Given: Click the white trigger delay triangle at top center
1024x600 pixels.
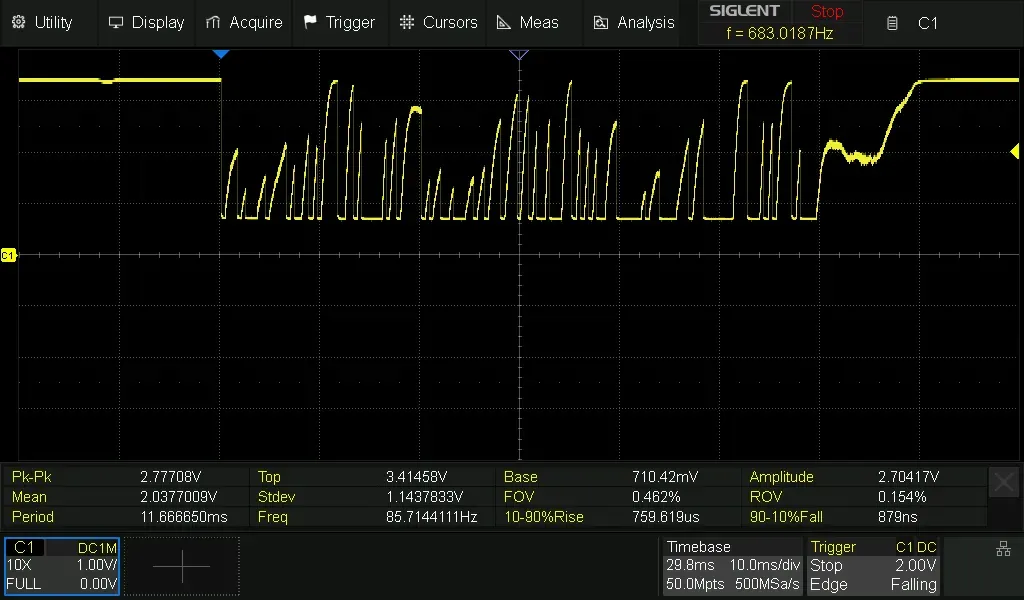Looking at the screenshot, I should pyautogui.click(x=518, y=54).
